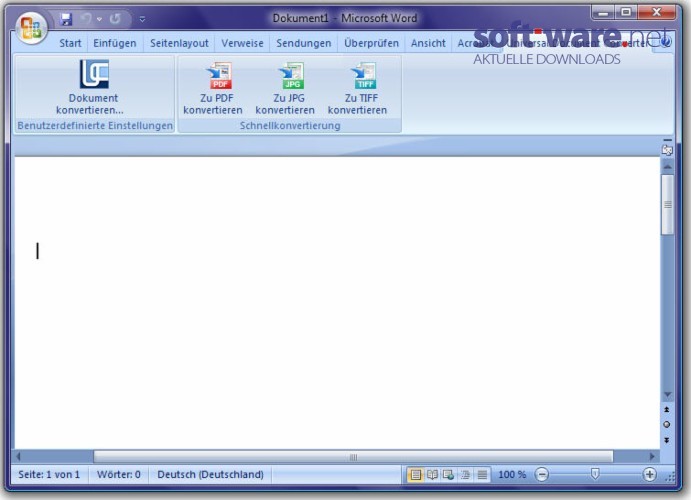Click the Redo icon in quick access toolbar
Screen dimensions: 691x500
[115, 19]
